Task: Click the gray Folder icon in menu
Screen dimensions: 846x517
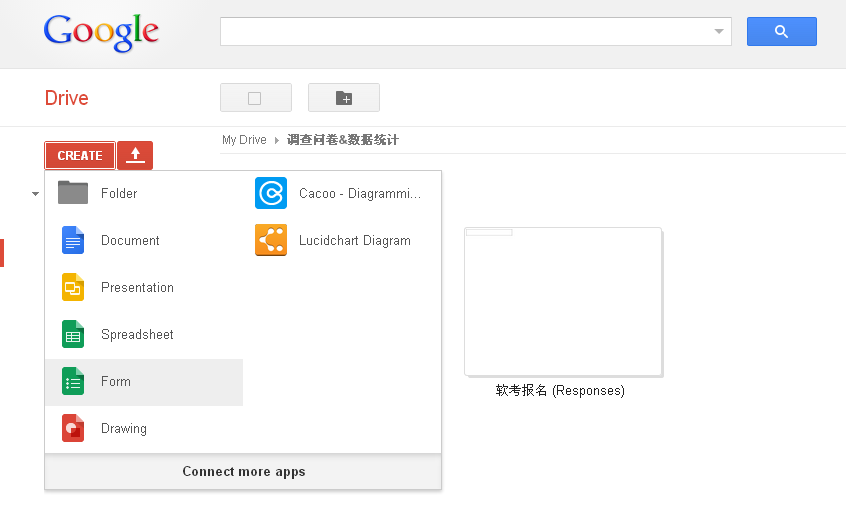Action: tap(73, 193)
